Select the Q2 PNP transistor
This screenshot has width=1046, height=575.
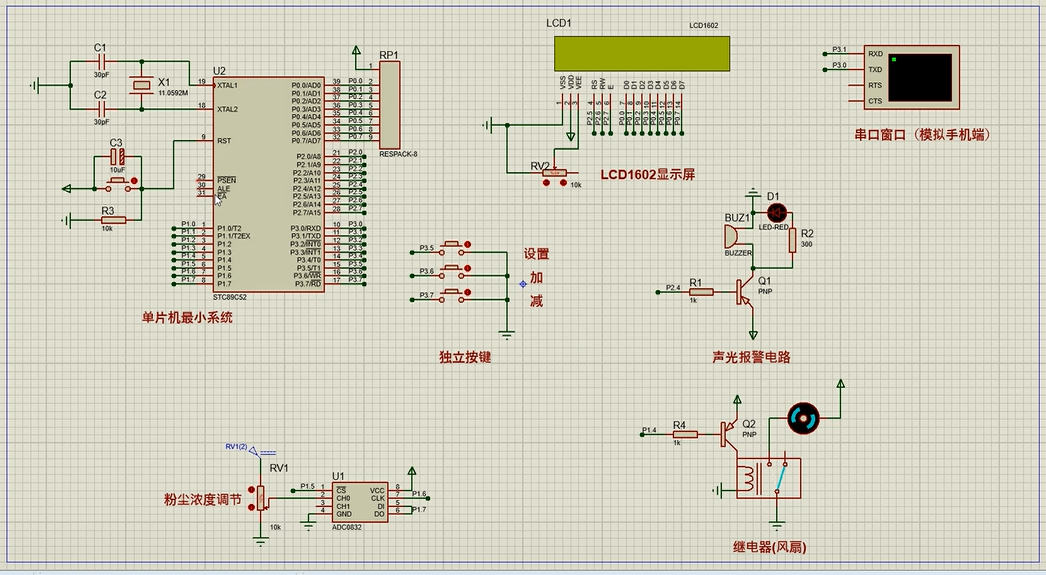(730, 433)
